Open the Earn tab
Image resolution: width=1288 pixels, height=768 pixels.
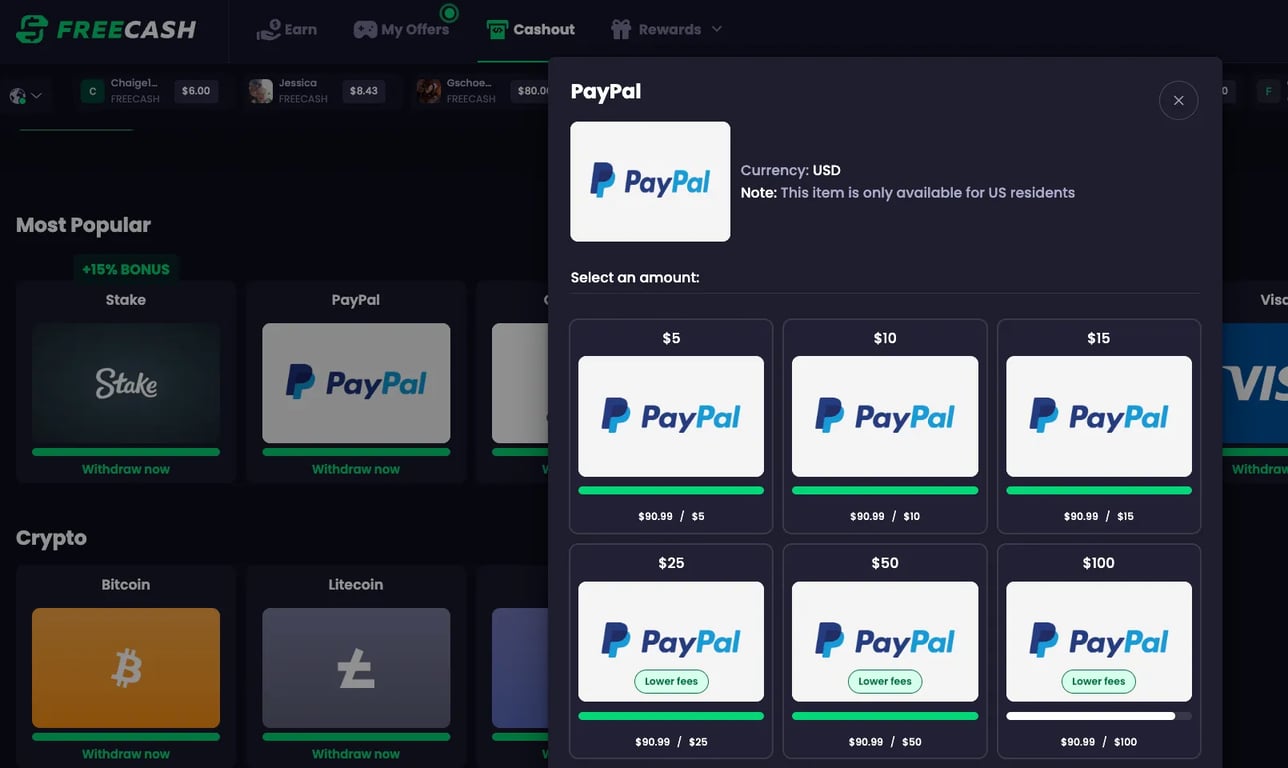287,30
